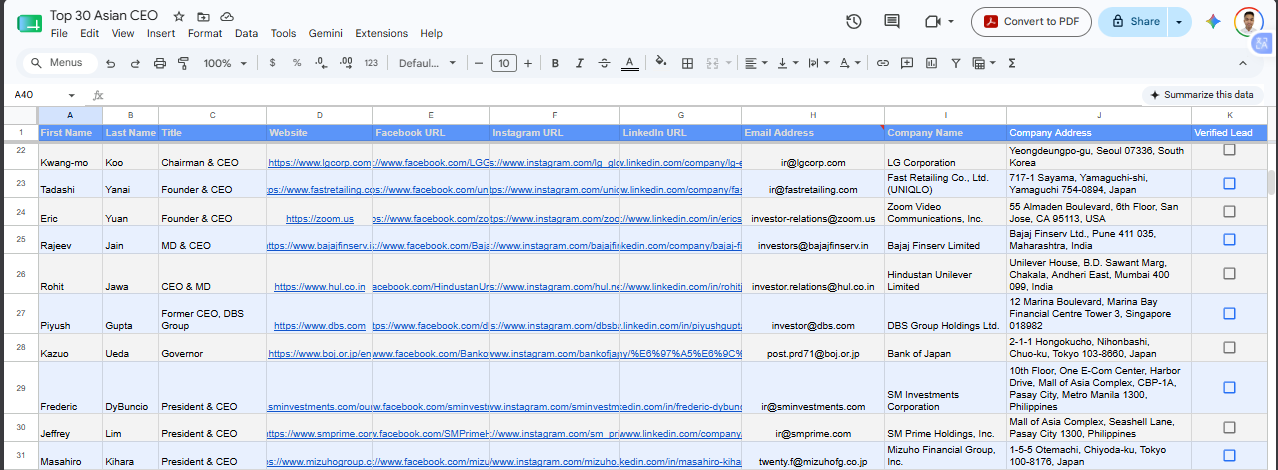Open the fill color picker
This screenshot has height=470, width=1278.
click(x=661, y=63)
